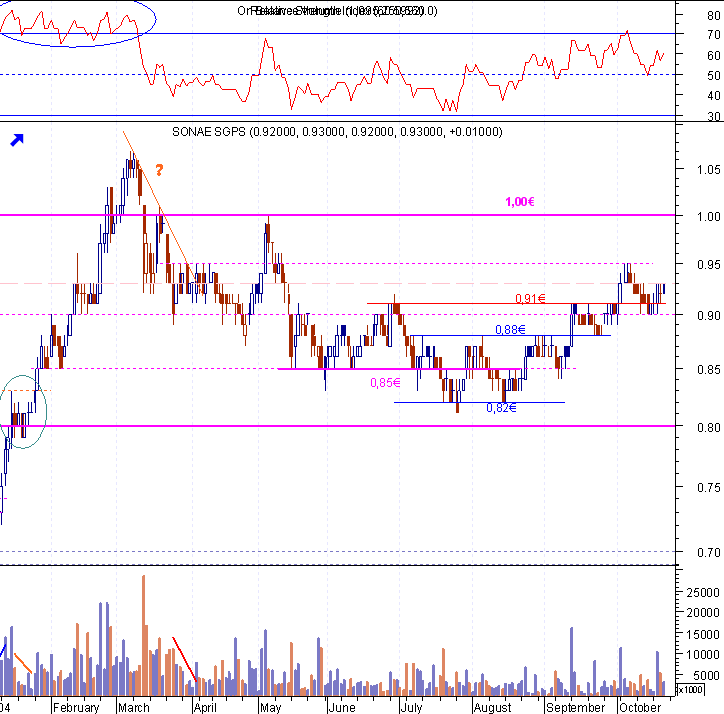Select the orange question mark annotation
The width and height of the screenshot is (724, 714).
pyautogui.click(x=159, y=170)
